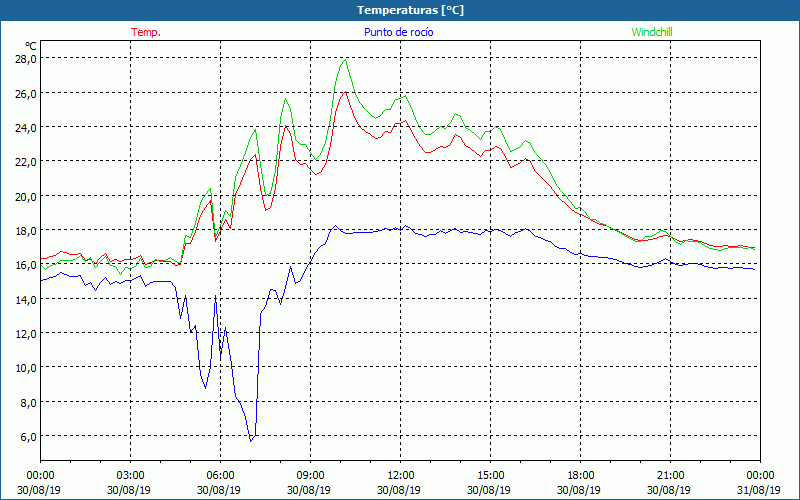Click the 12:00 time label on the x-axis
This screenshot has height=500, width=800.
pos(401,476)
